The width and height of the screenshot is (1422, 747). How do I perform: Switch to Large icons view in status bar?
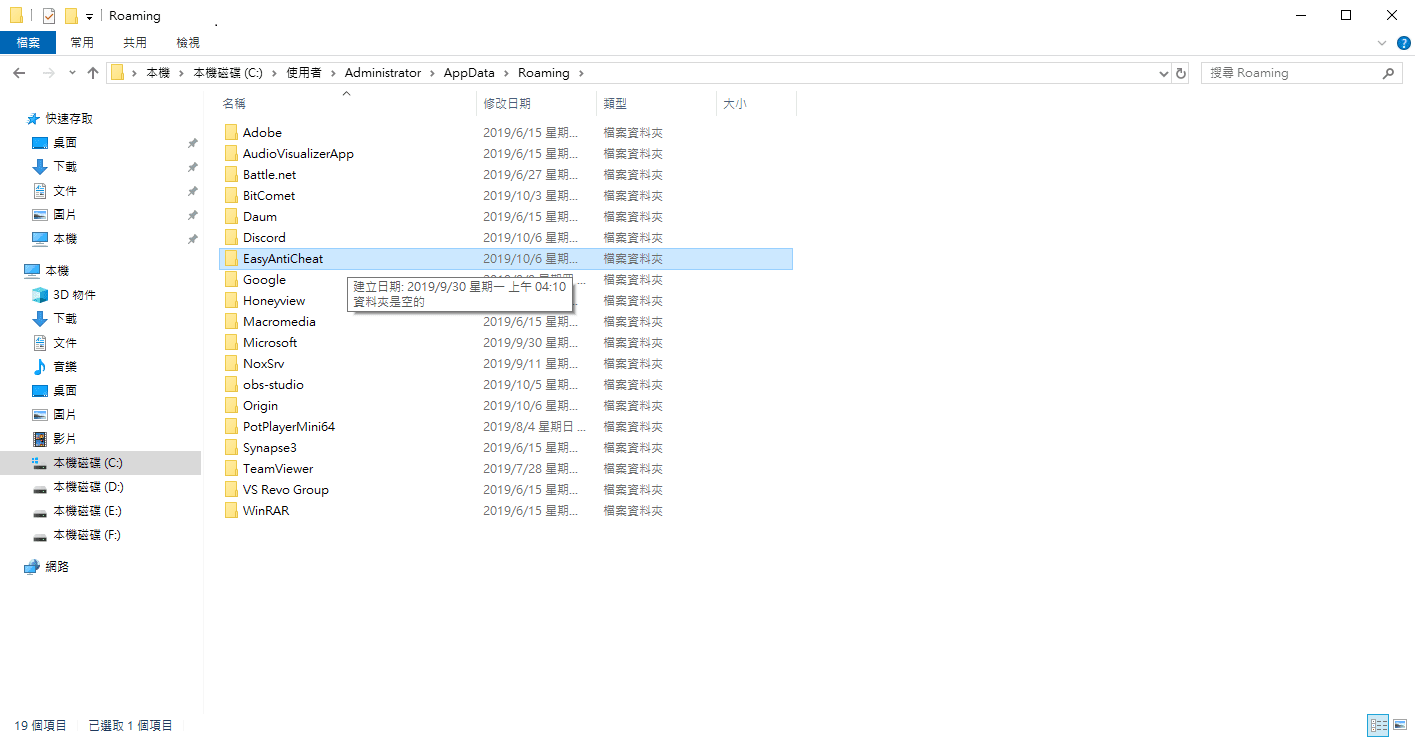(1401, 726)
